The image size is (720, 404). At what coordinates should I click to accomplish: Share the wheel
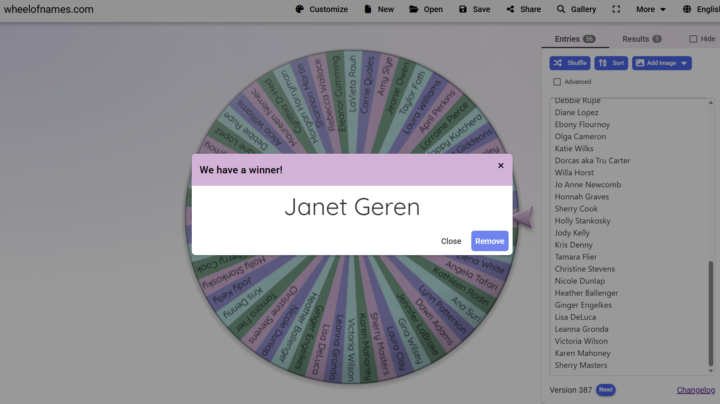[x=523, y=9]
